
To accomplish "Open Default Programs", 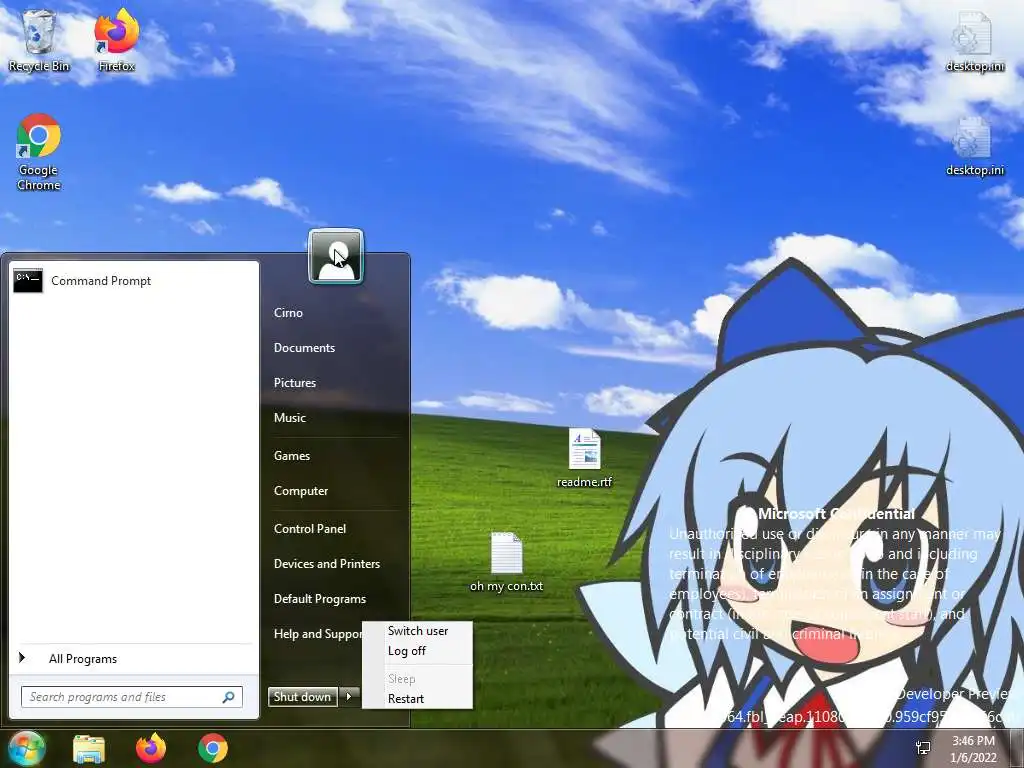I will click(x=320, y=599).
